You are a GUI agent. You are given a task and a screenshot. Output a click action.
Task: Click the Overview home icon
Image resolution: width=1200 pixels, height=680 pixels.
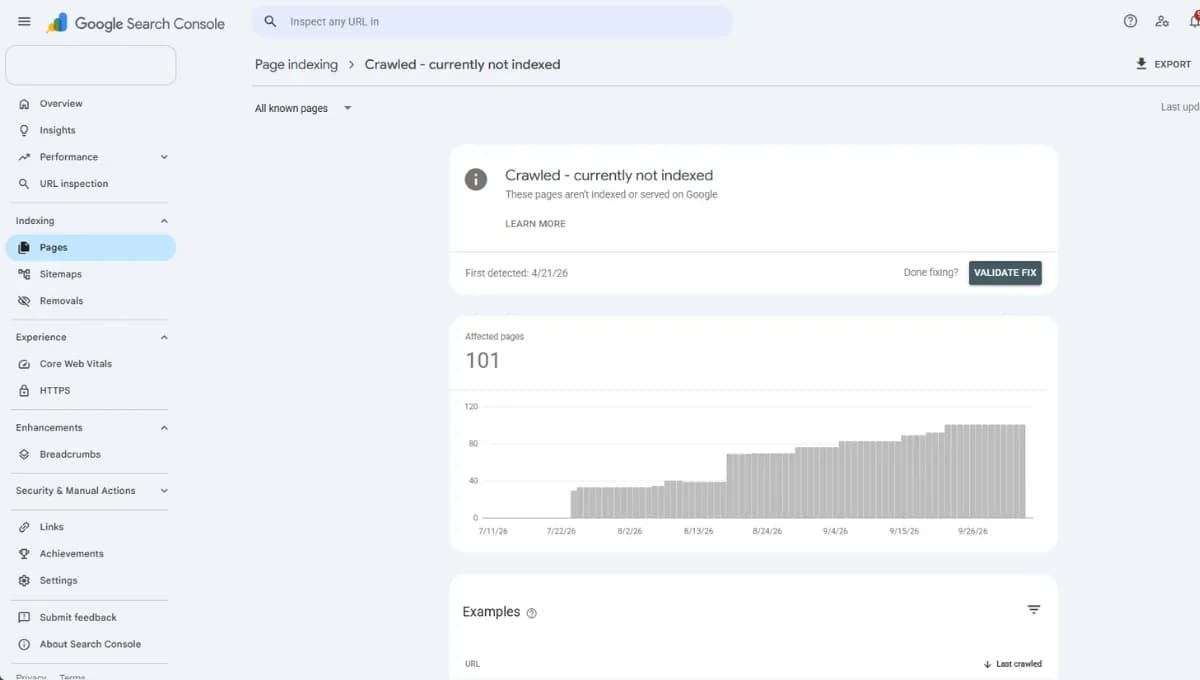tap(24, 104)
